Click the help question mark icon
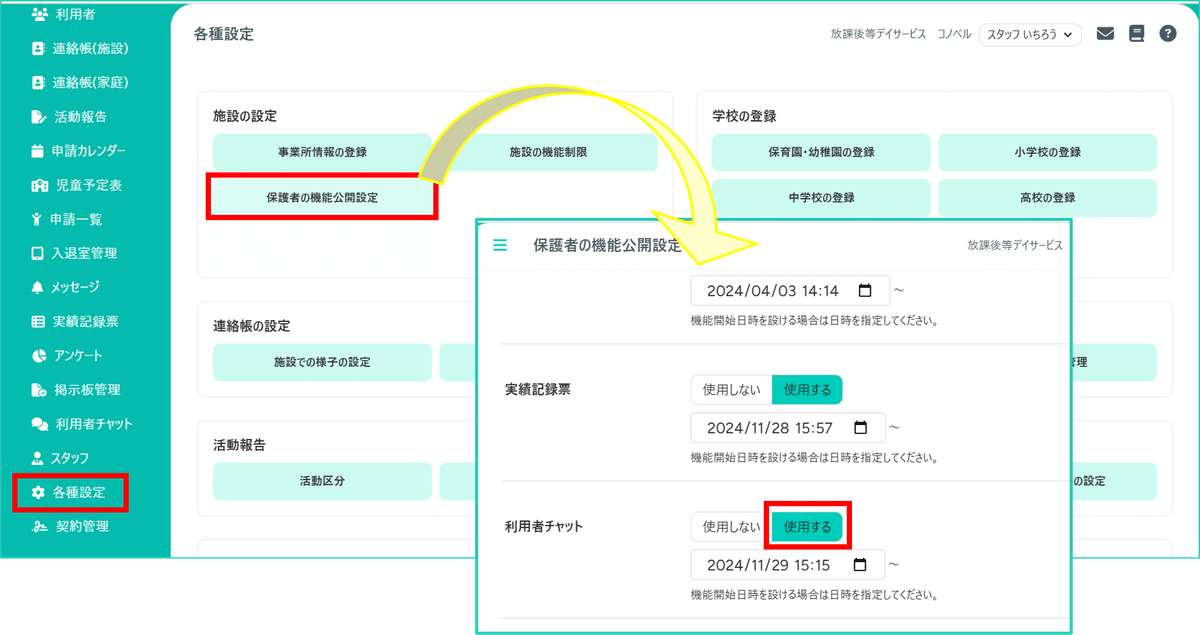1200x635 pixels. 1167,33
